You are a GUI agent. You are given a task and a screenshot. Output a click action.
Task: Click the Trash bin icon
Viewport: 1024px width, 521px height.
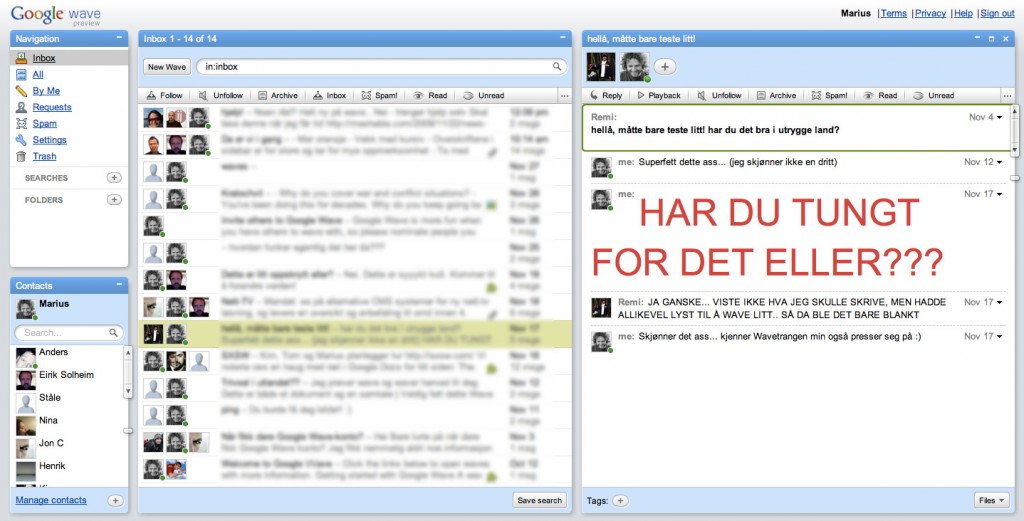(21, 156)
